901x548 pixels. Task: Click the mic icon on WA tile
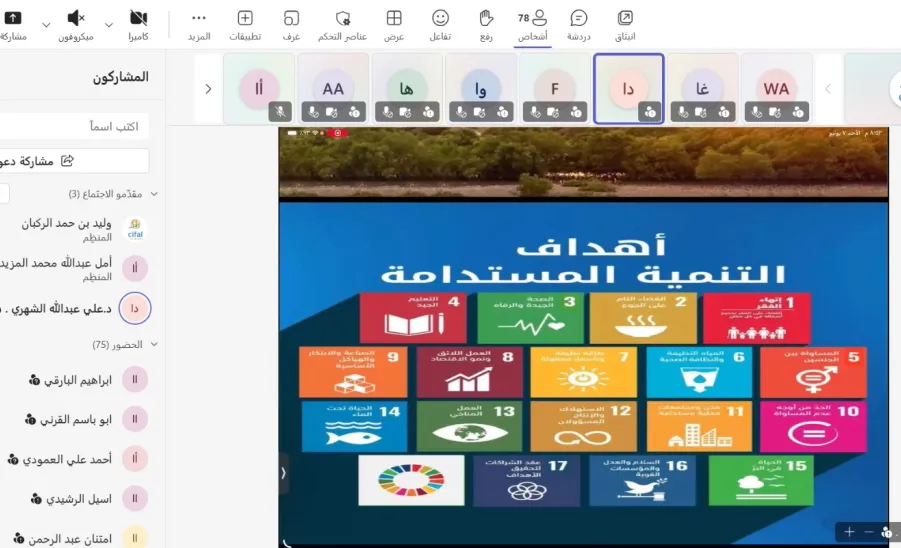point(757,113)
